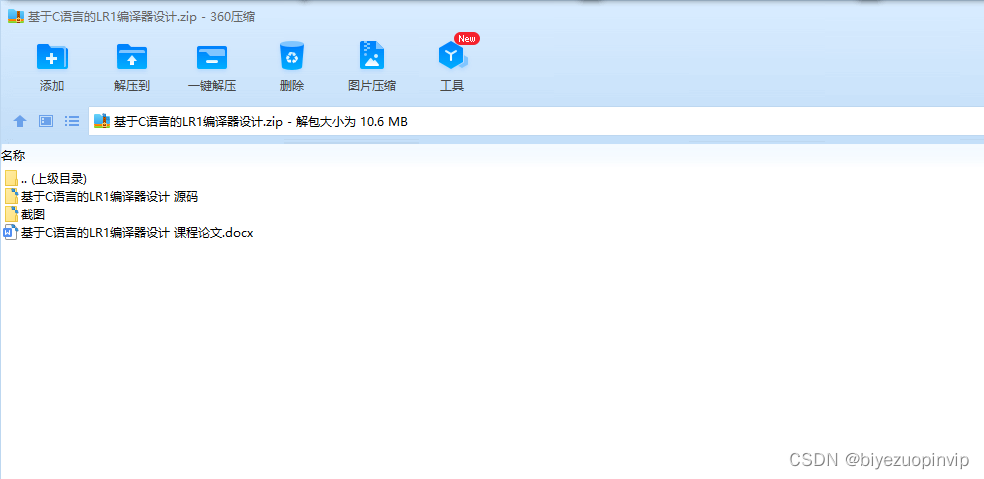The height and width of the screenshot is (479, 984).
Task: Click the 解压到 (Extract to) icon
Action: click(132, 57)
